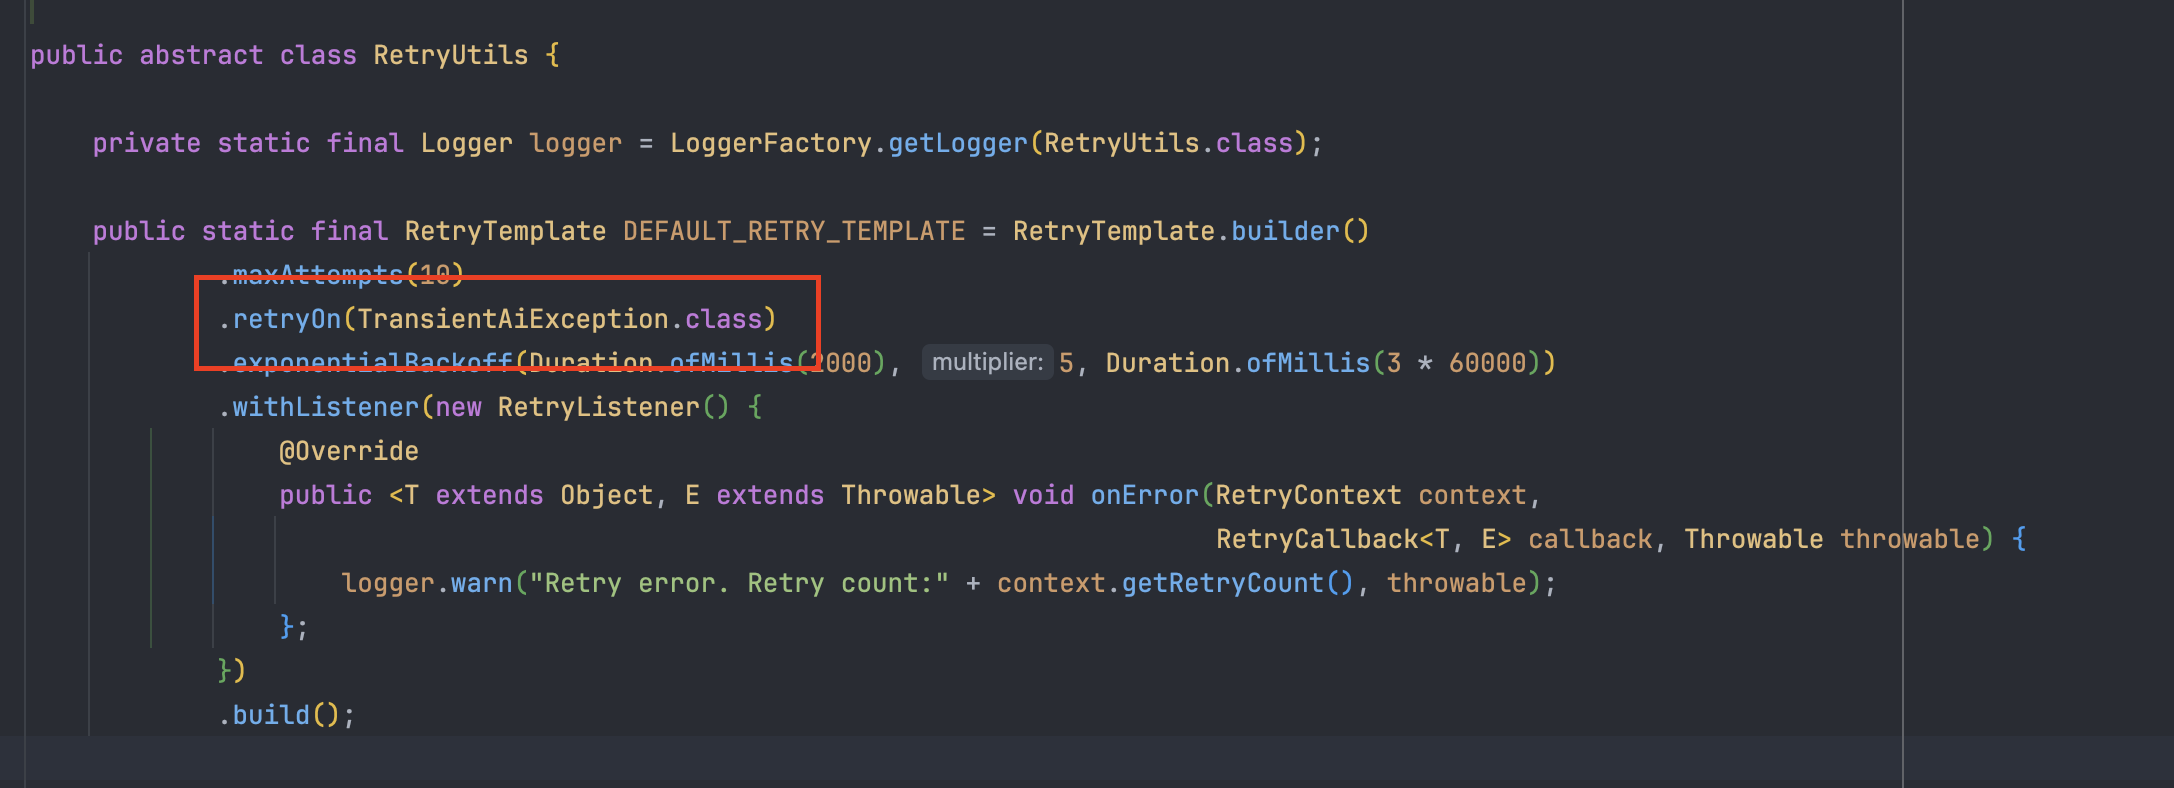Viewport: 2174px width, 788px height.
Task: Click the withListener method call
Action: point(326,407)
